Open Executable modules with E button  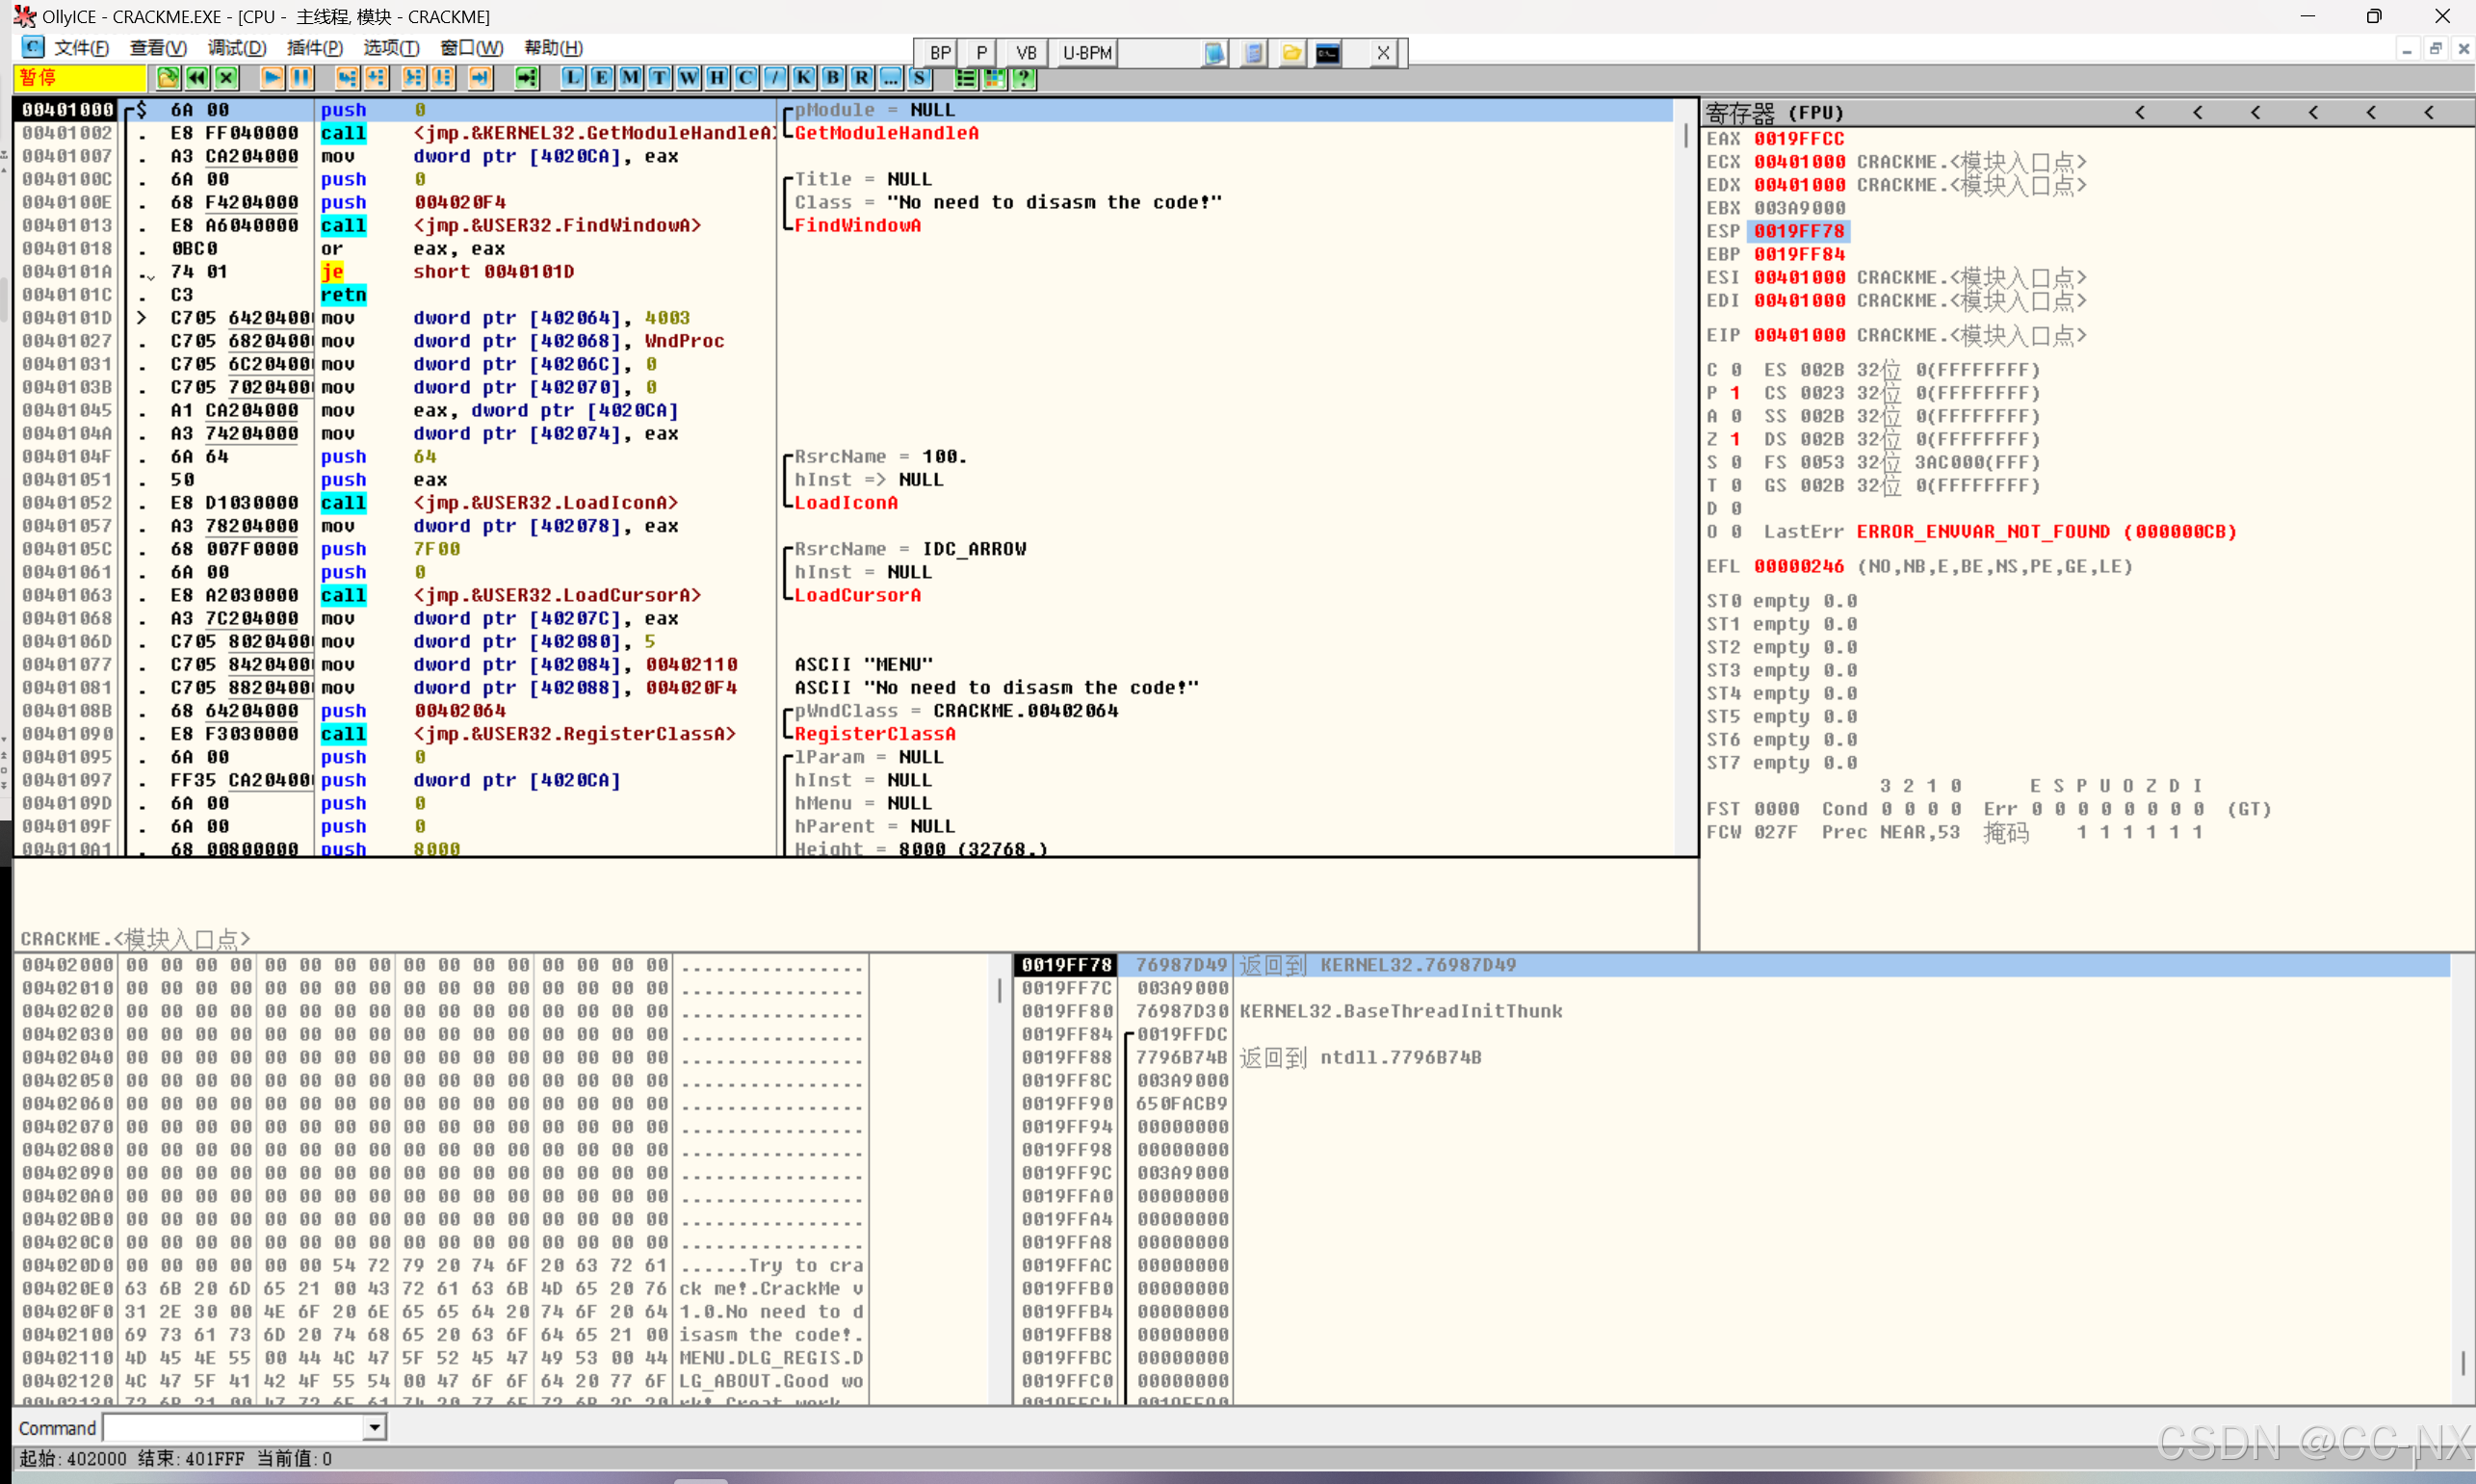[x=602, y=78]
